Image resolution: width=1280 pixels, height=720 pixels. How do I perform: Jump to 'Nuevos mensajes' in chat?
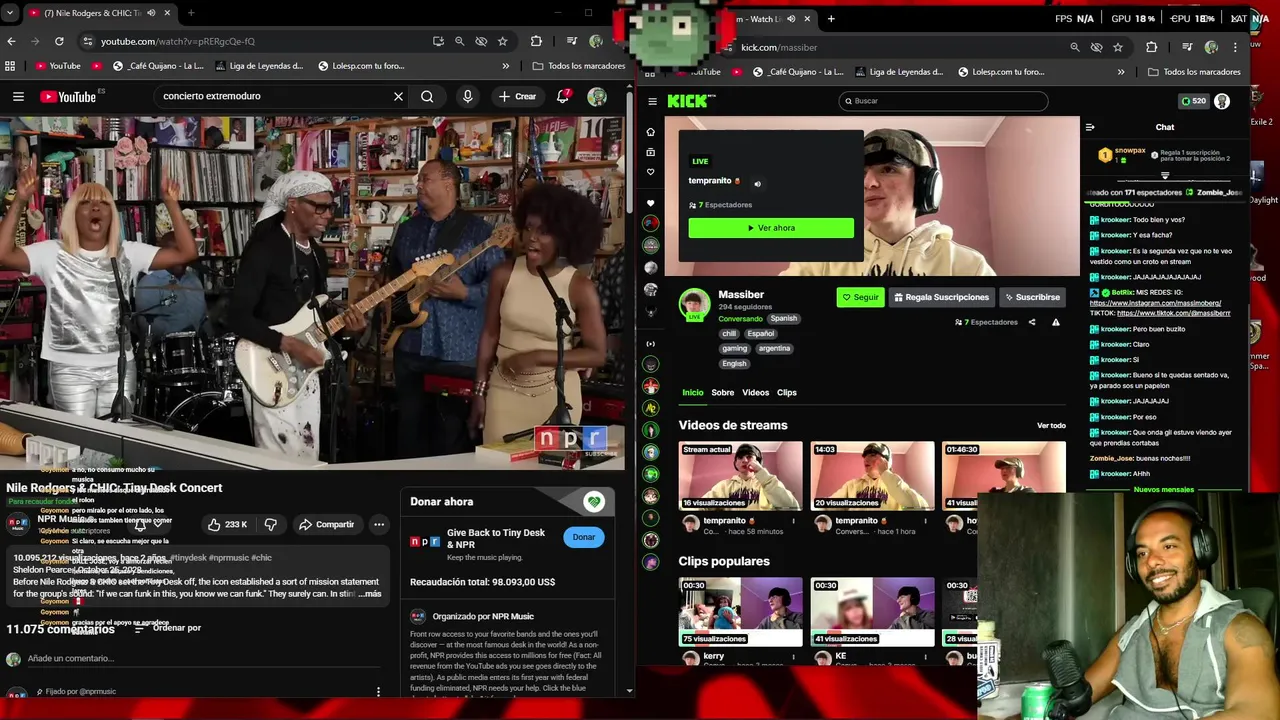click(1164, 490)
